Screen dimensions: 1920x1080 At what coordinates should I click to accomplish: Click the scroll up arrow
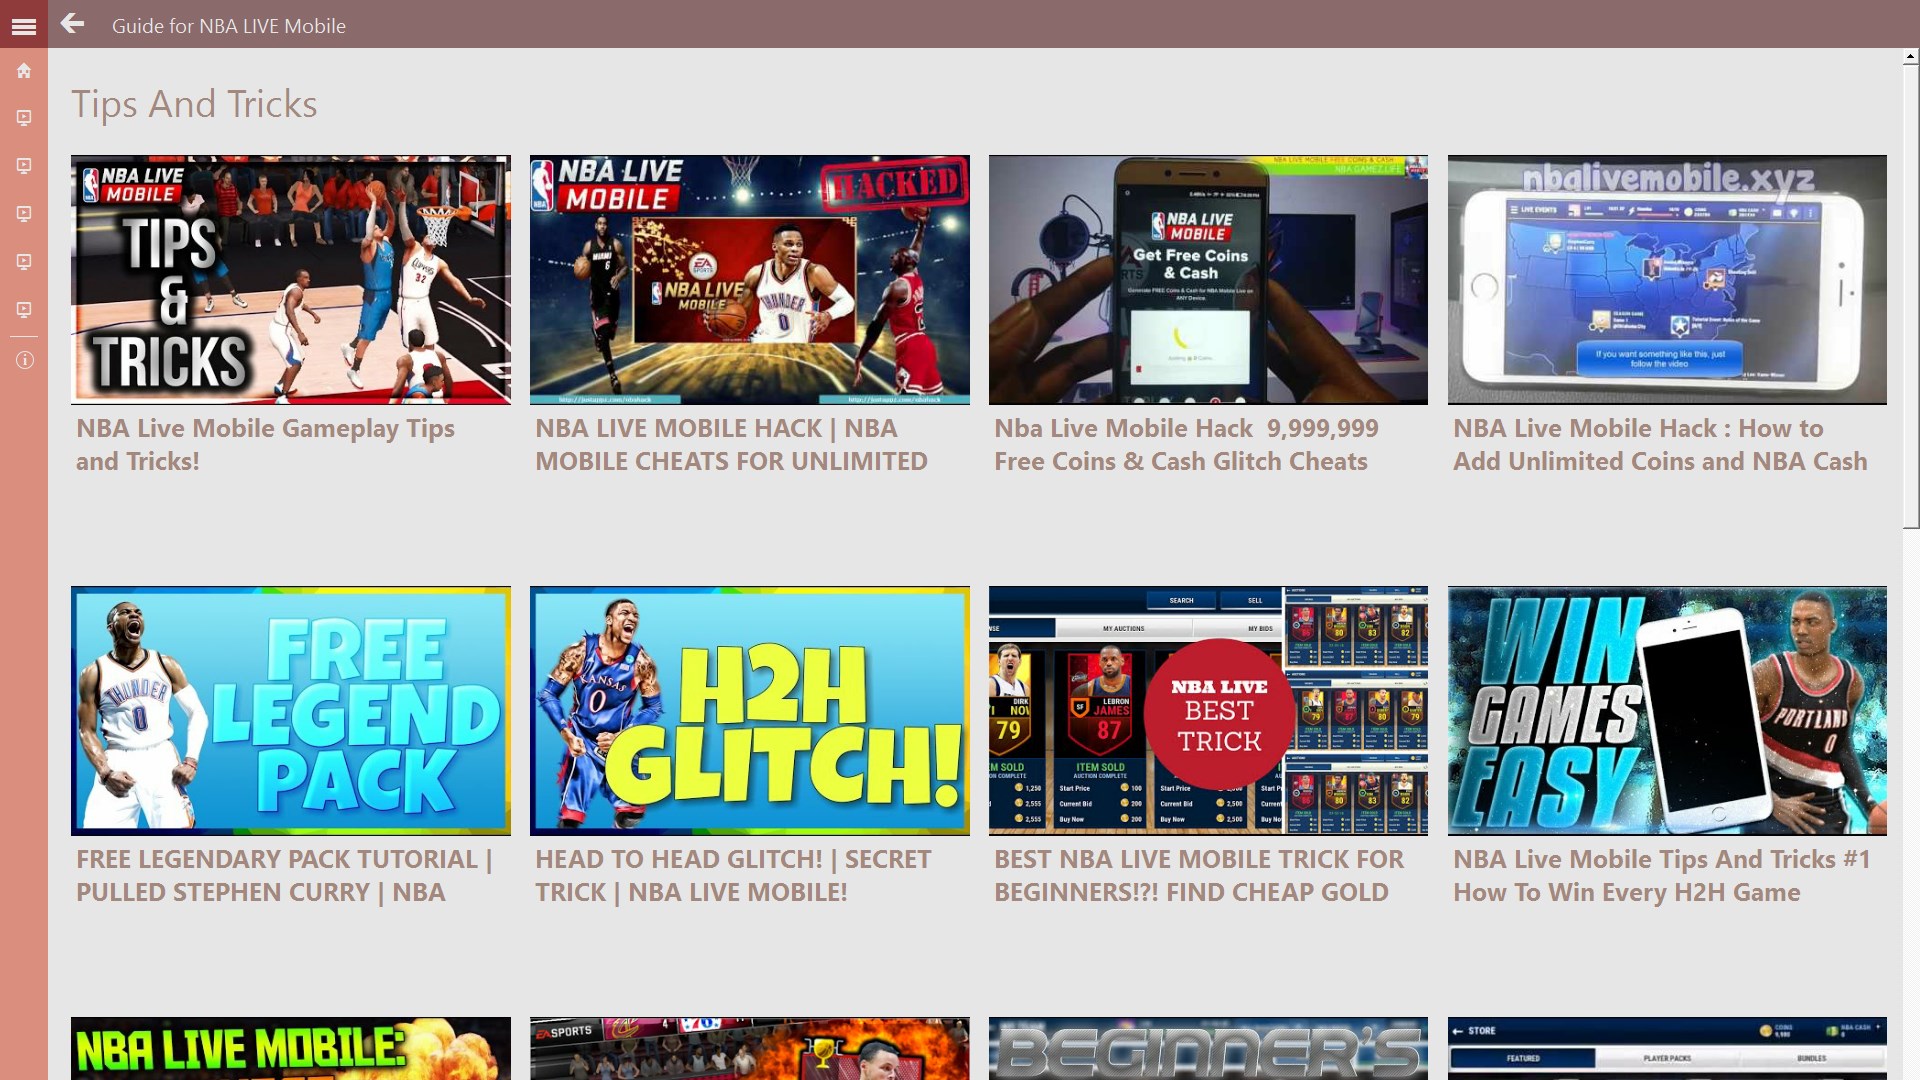coord(1911,58)
